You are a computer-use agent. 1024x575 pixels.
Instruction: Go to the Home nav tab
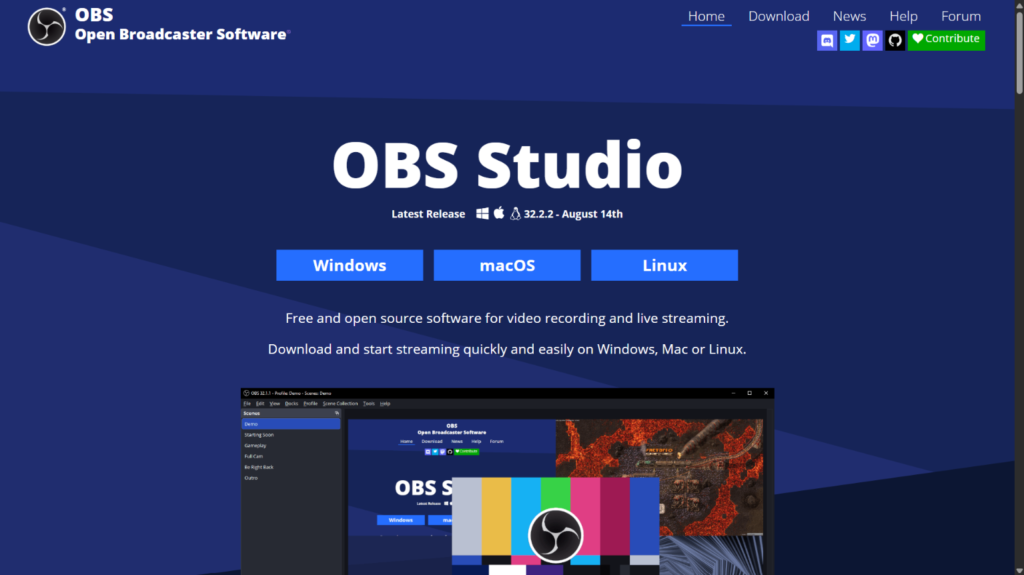coord(706,16)
